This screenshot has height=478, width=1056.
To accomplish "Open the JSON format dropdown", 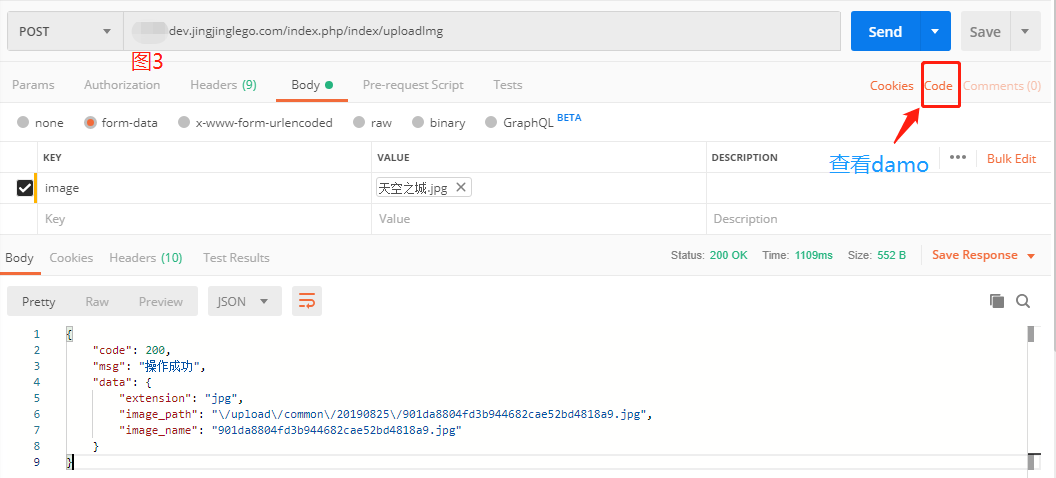I will click(243, 301).
